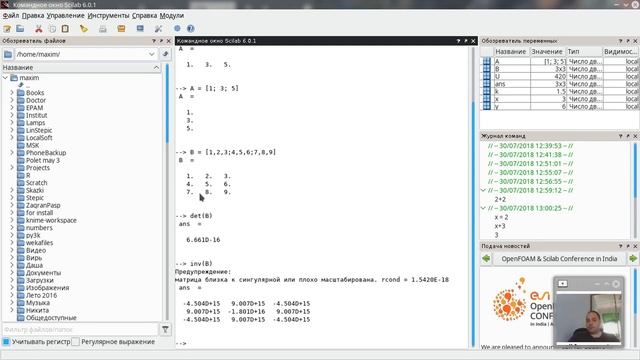This screenshot has height=360, width=640.
Task: Undock the Scilab command window panel
Action: tap(466, 41)
